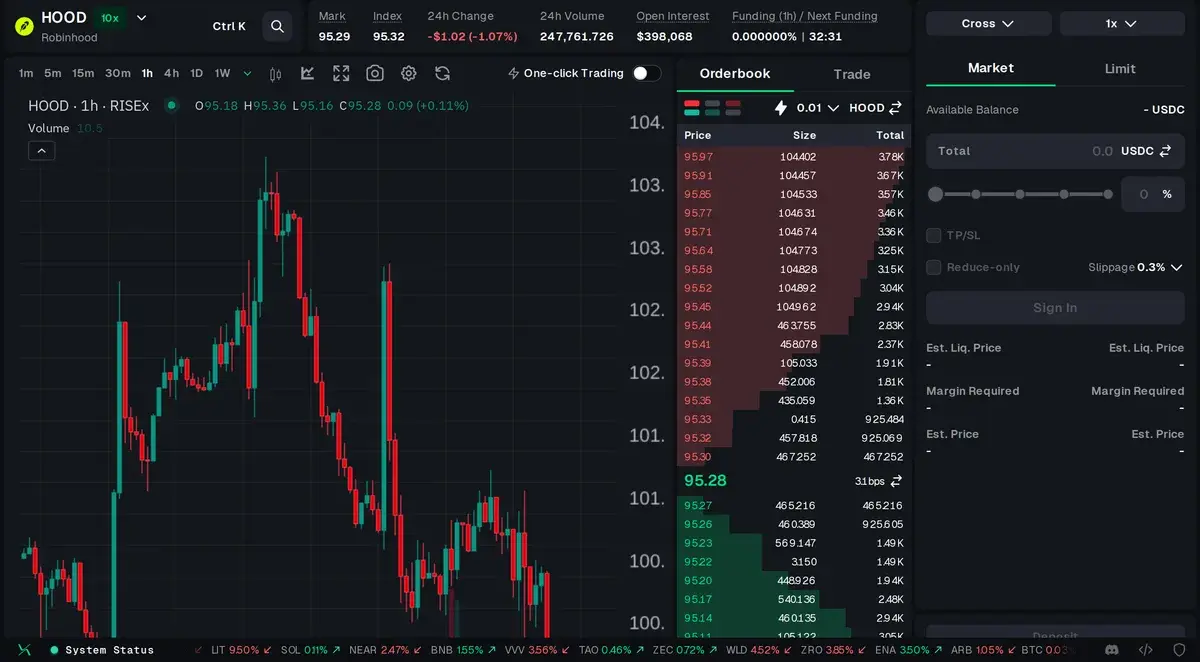Select the 4h timeframe
The width and height of the screenshot is (1200, 662).
(172, 73)
